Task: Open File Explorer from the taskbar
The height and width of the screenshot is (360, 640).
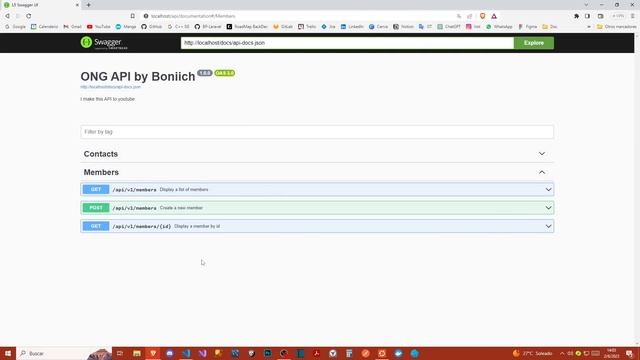Action: (x=137, y=353)
